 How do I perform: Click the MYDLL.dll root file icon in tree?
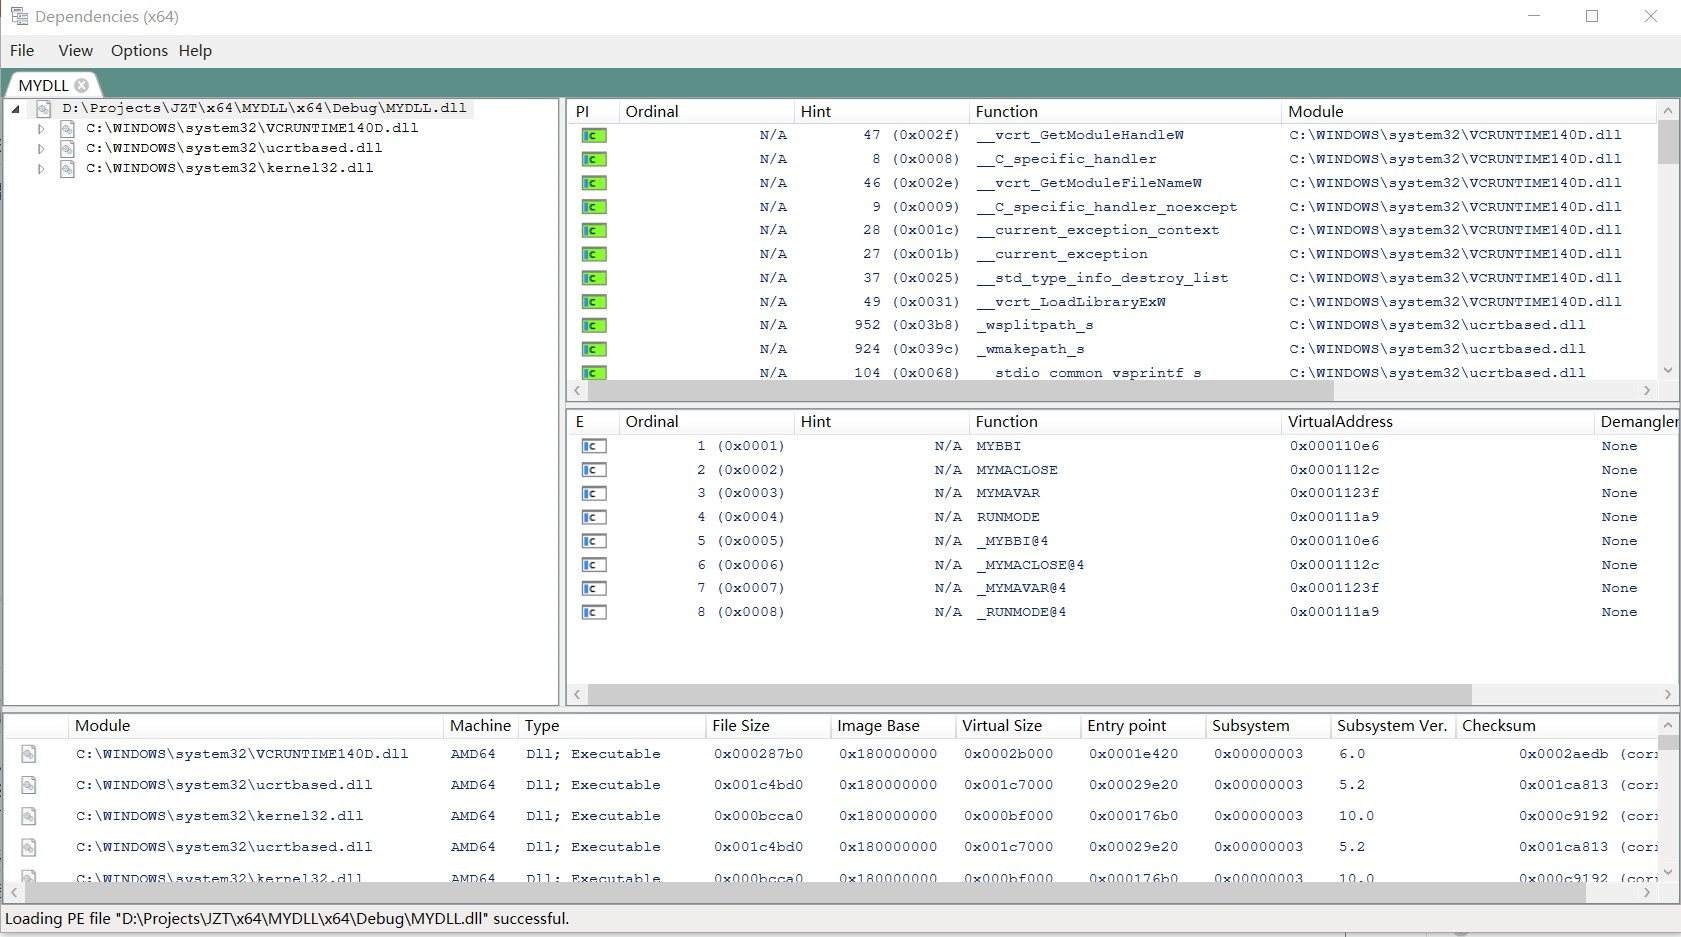pos(44,108)
